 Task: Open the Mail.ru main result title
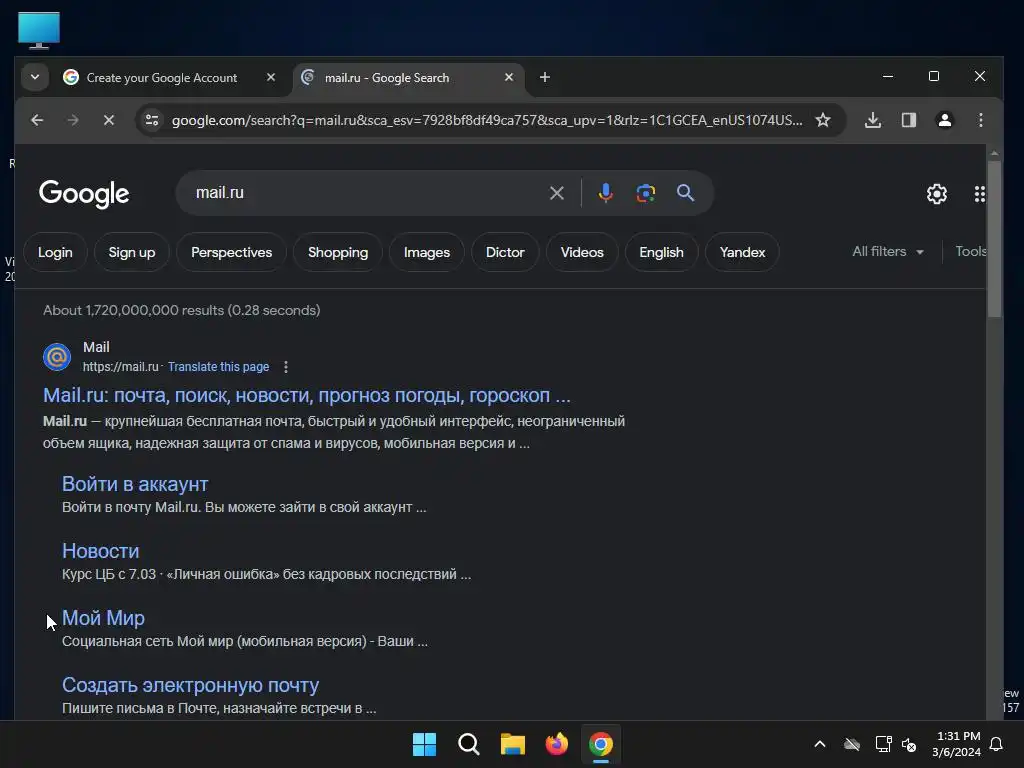pos(307,395)
